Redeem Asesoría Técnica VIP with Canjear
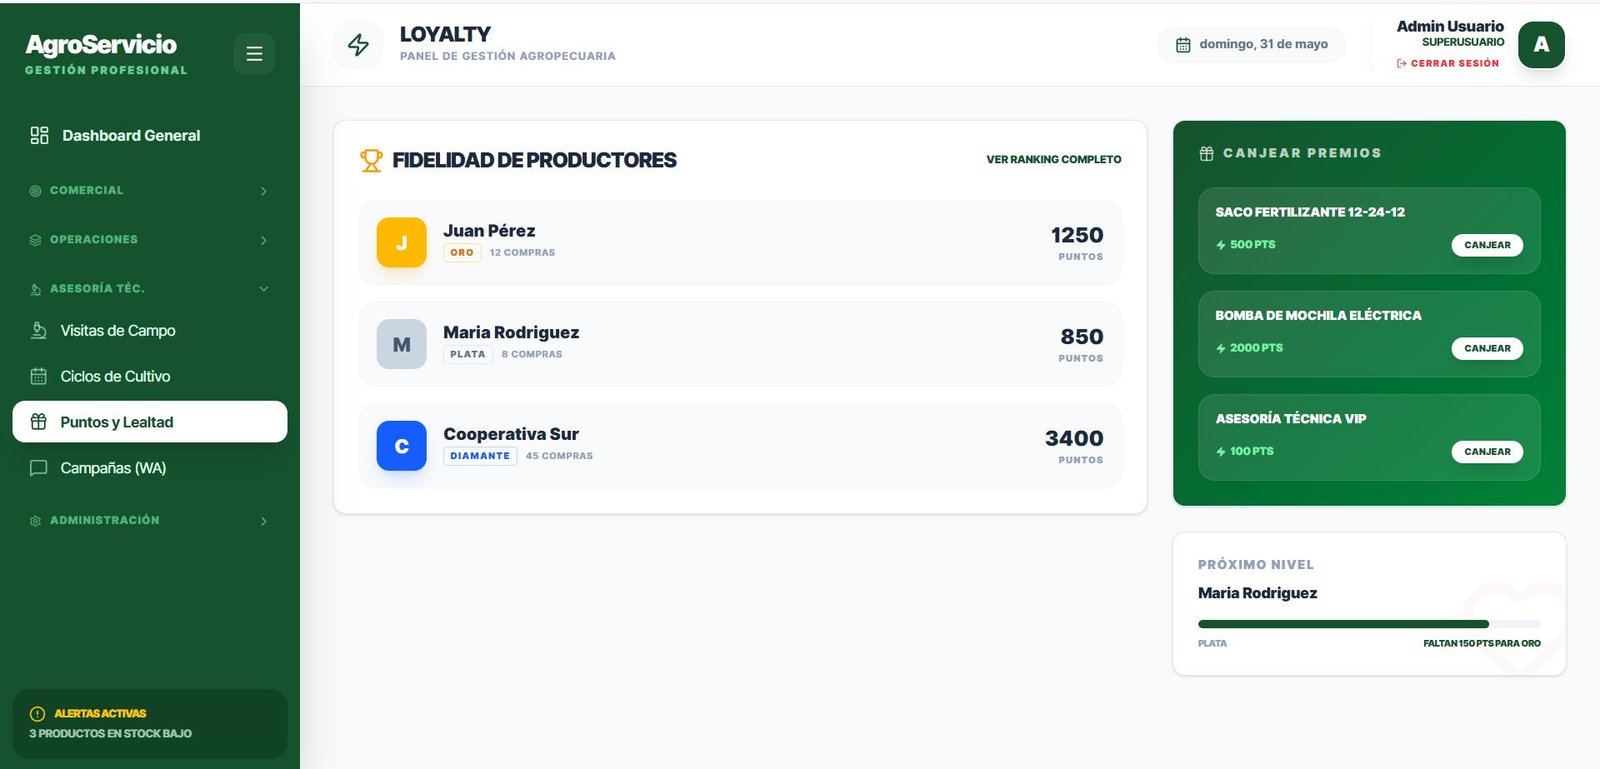 (x=1487, y=452)
